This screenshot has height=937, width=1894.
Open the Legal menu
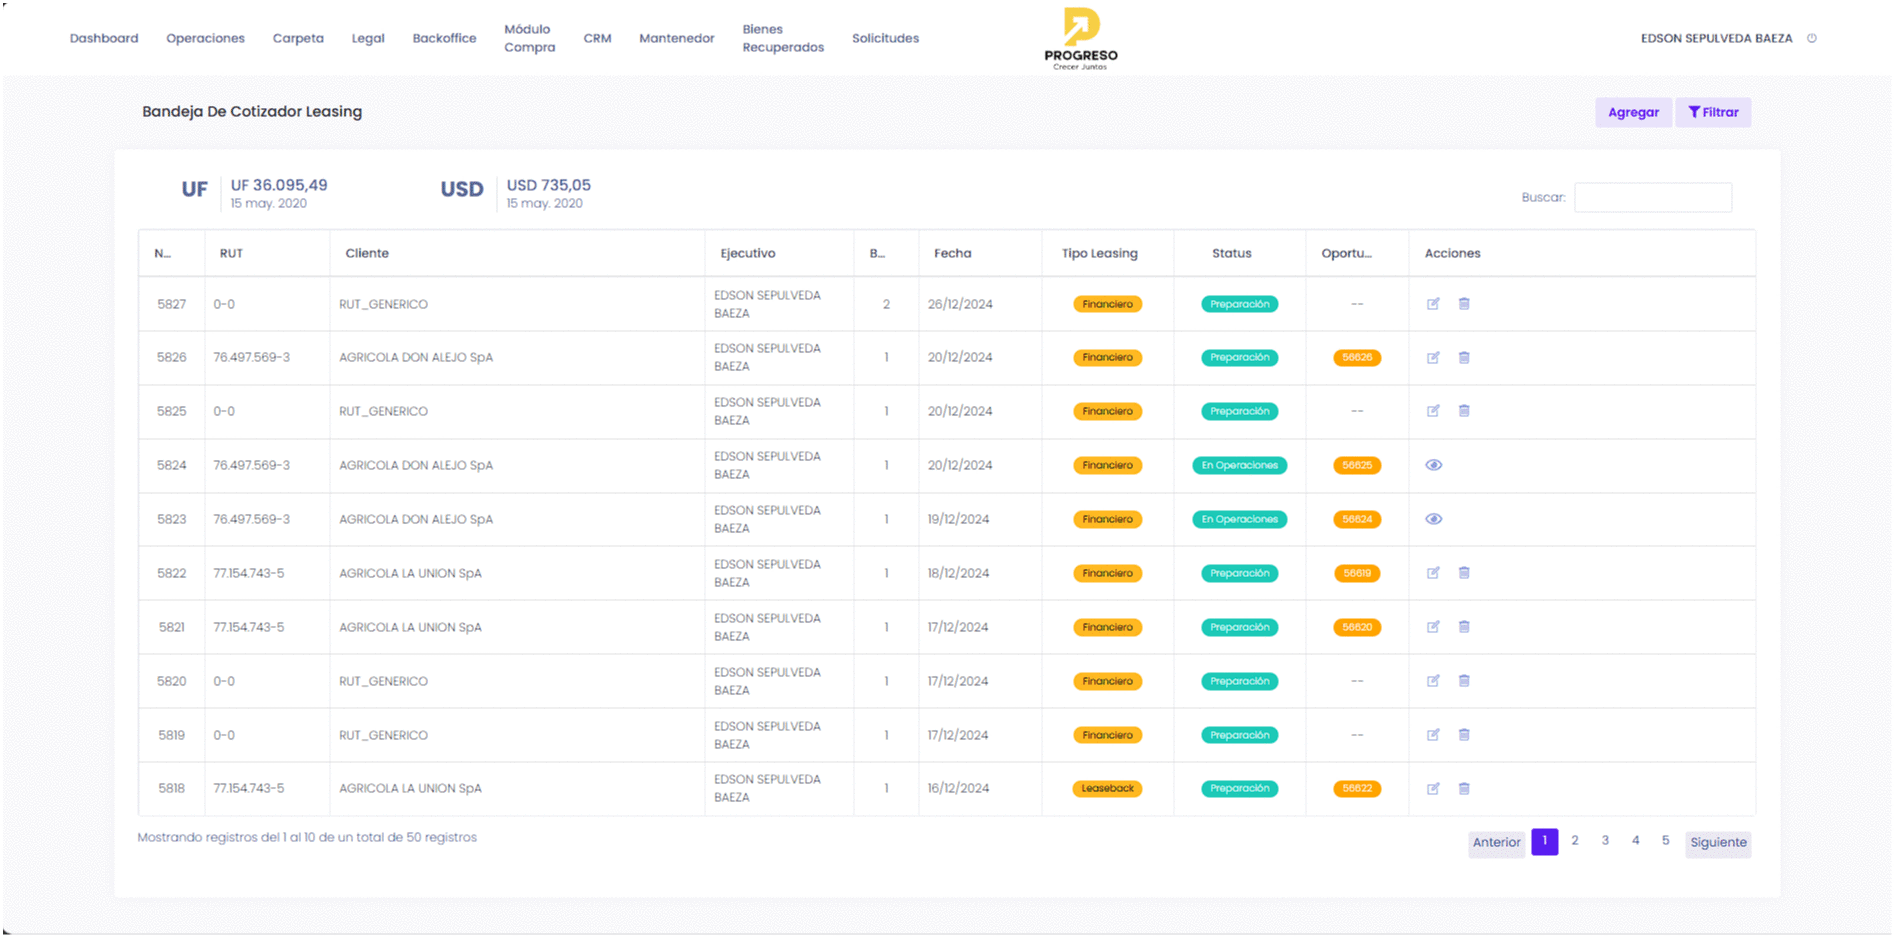tap(368, 38)
